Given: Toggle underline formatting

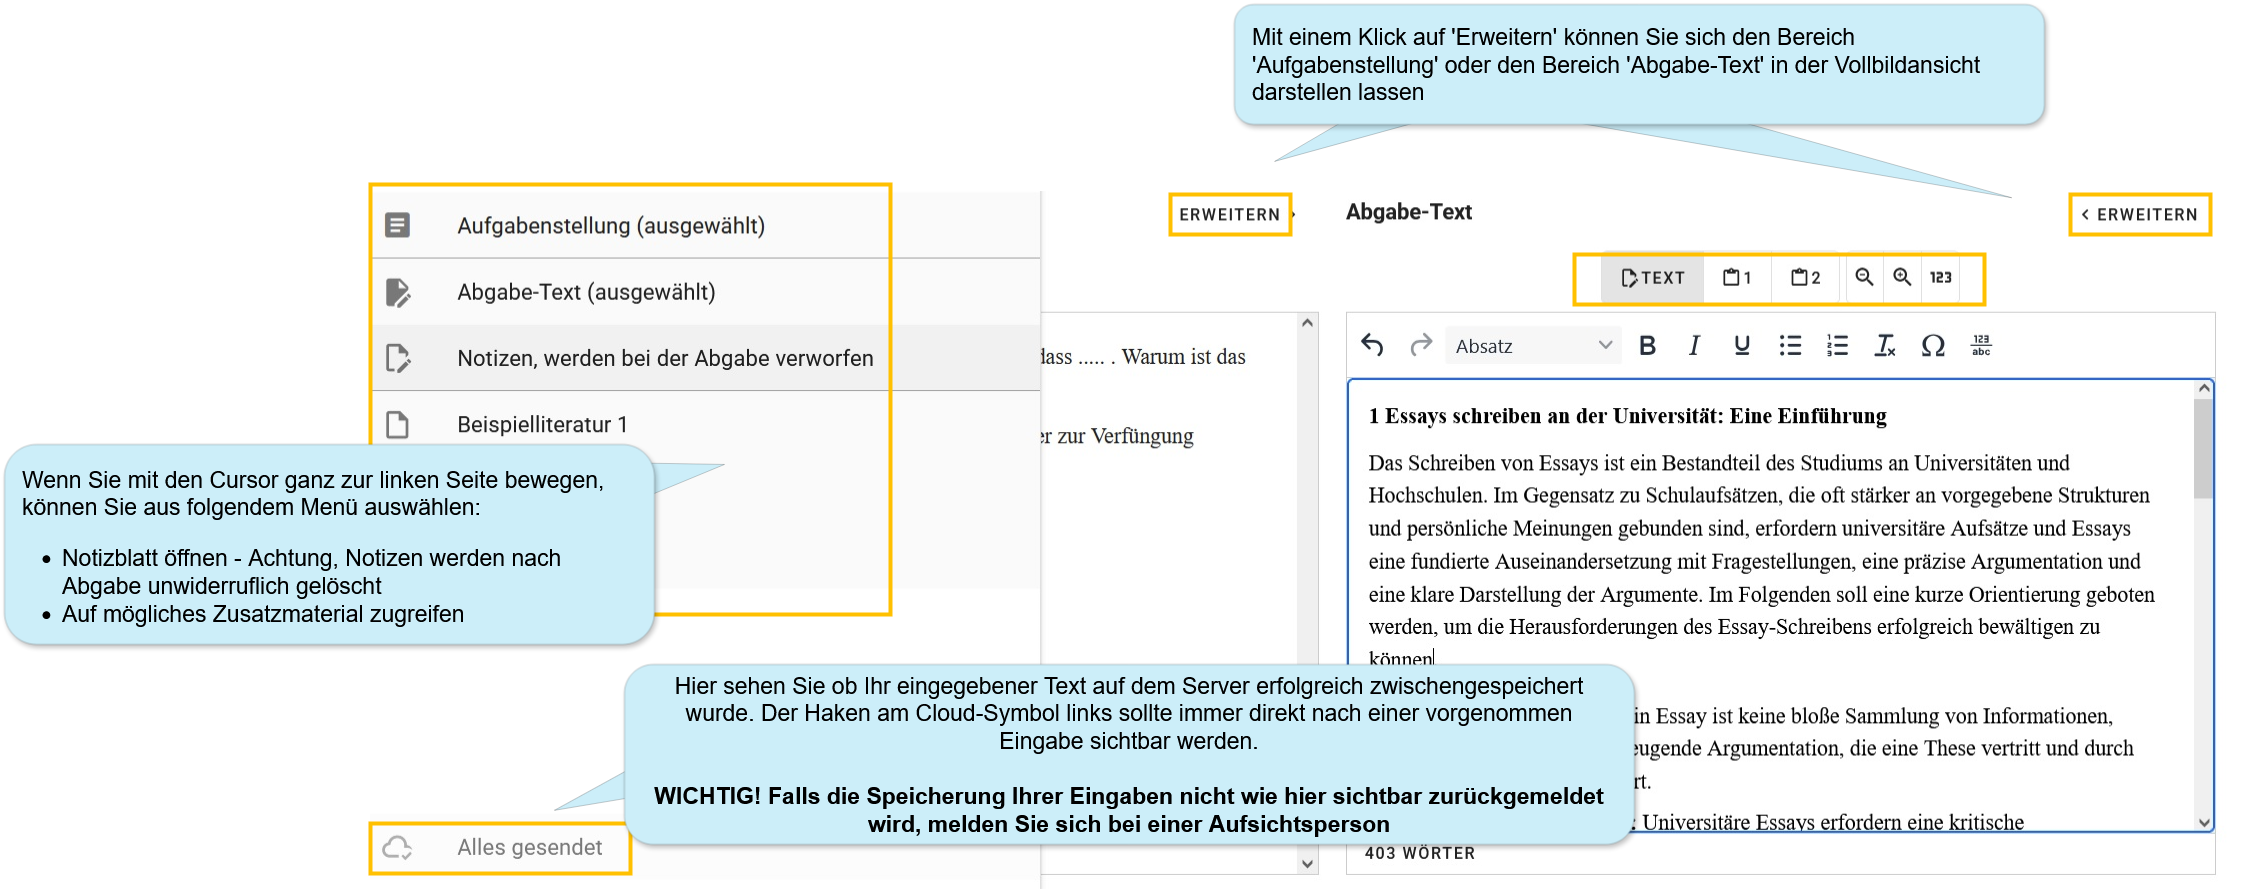Looking at the screenshot, I should coord(1741,346).
